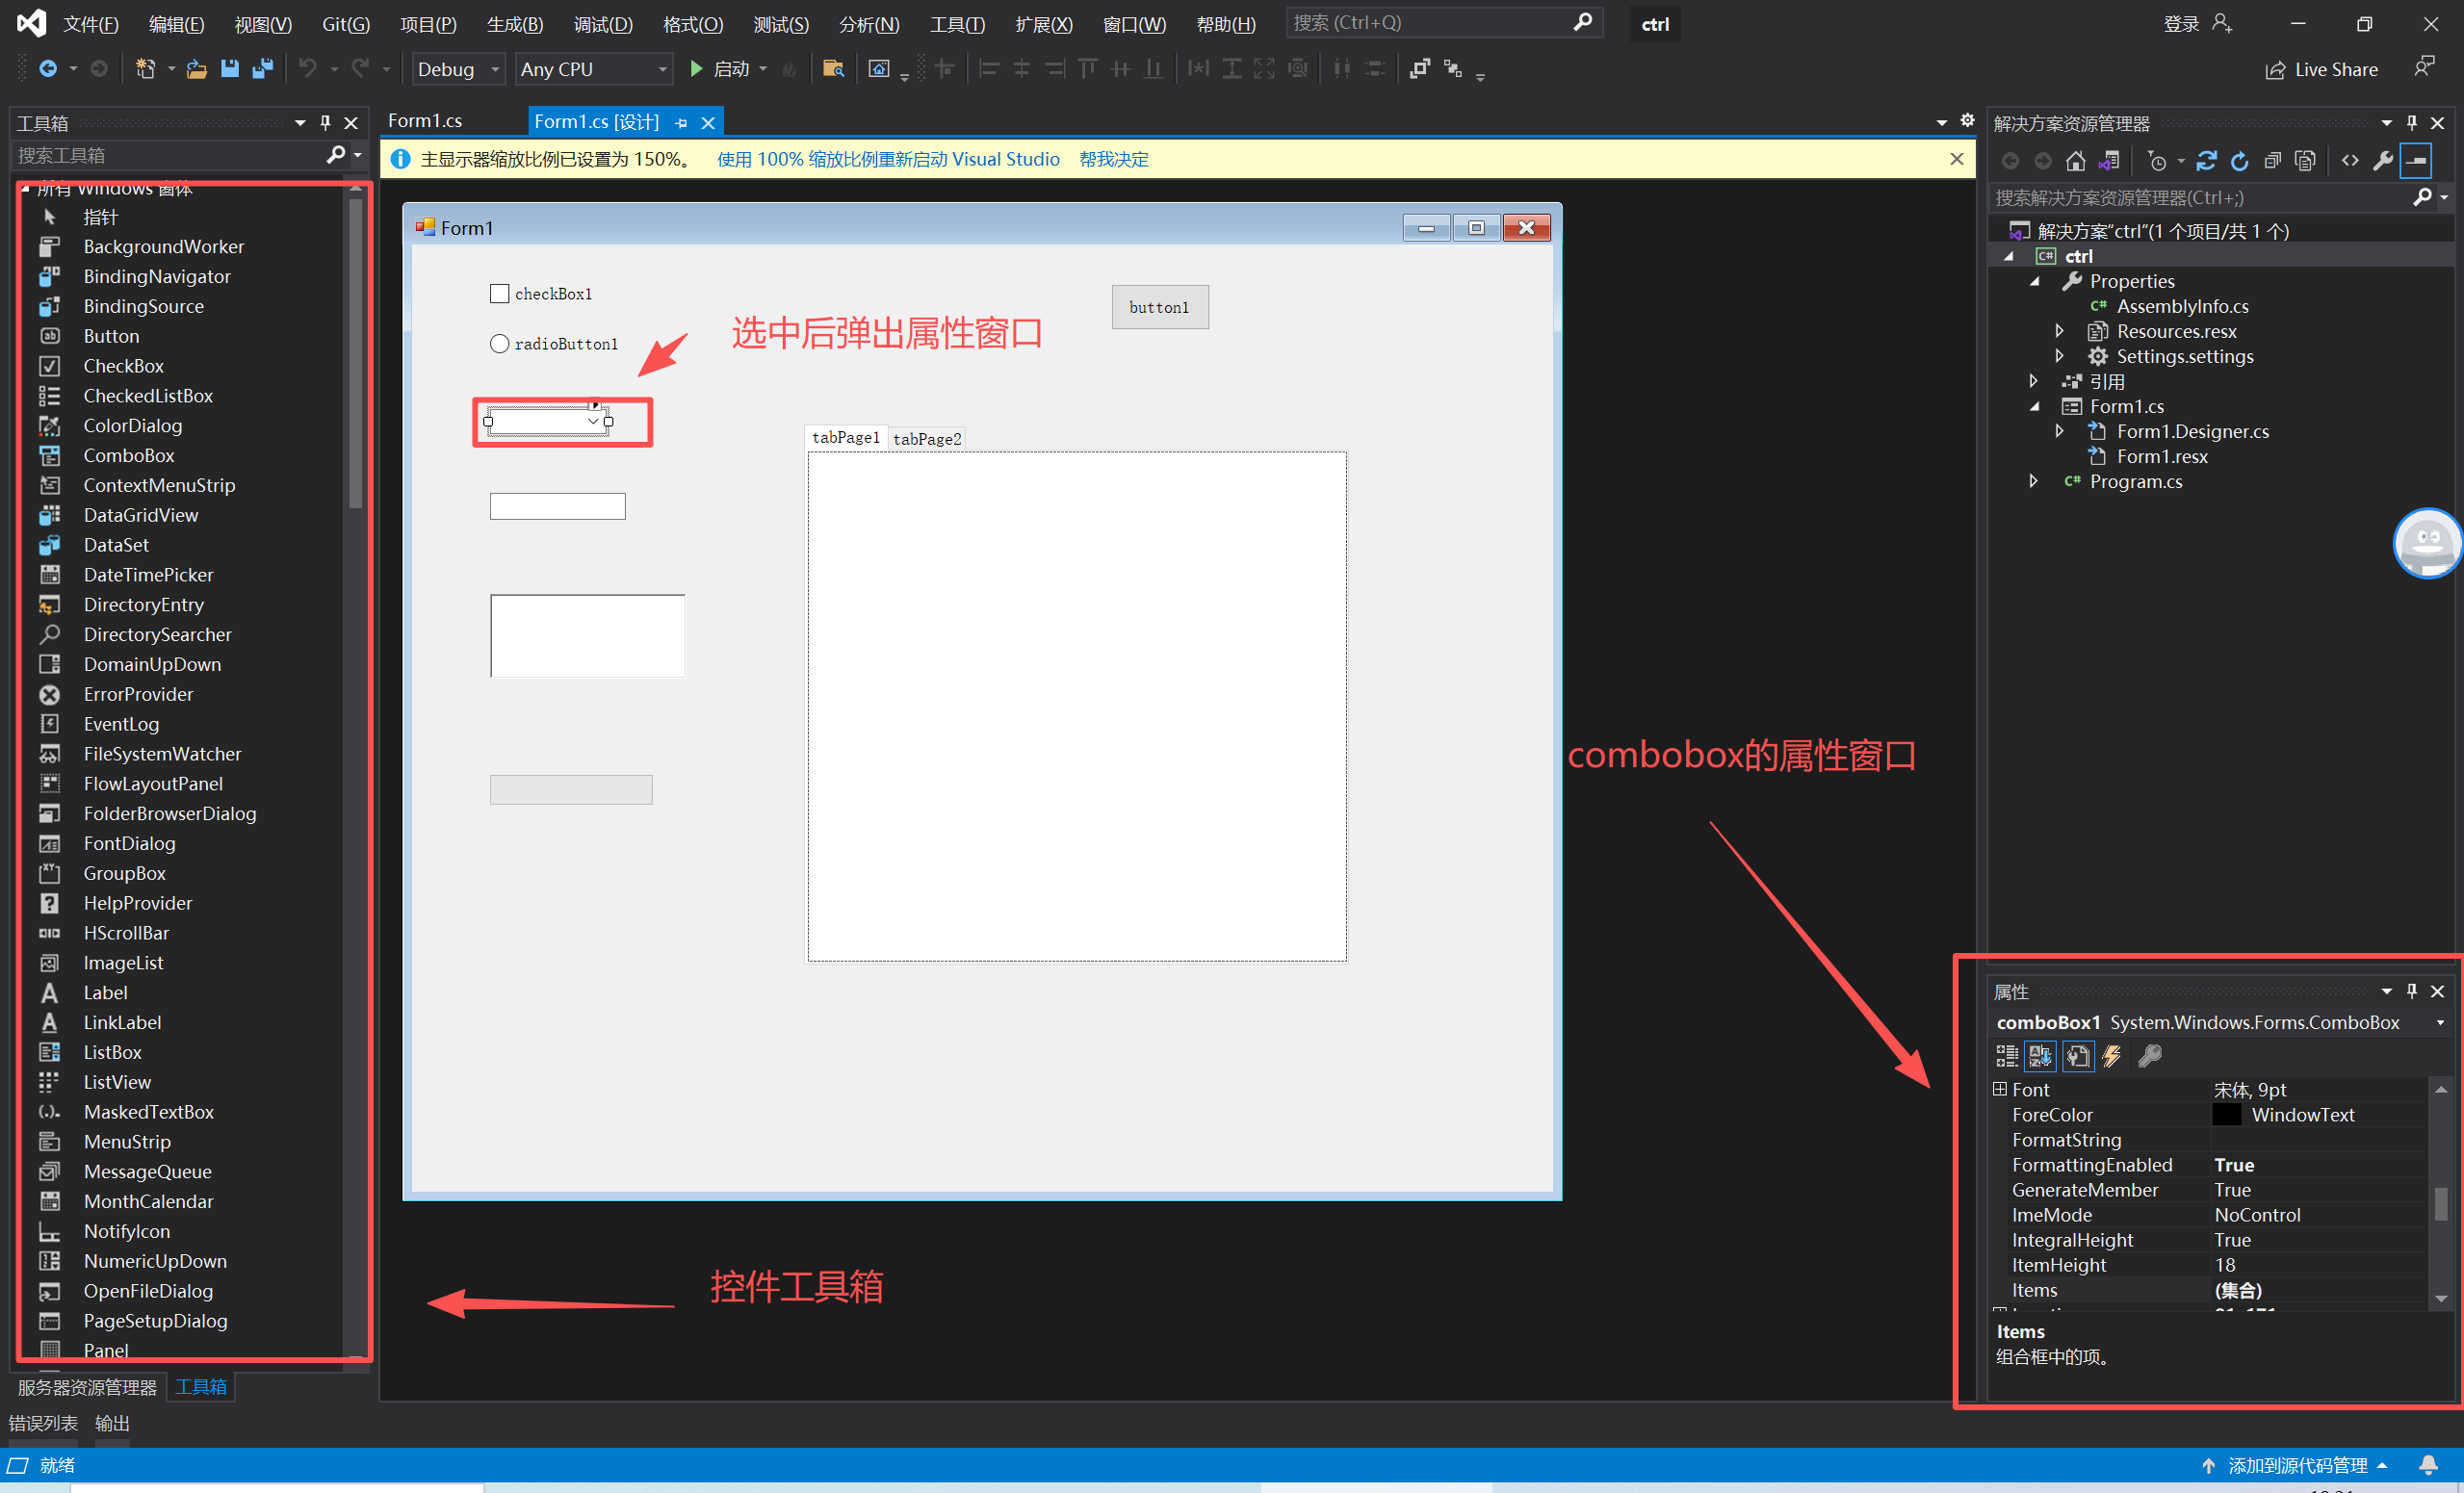Select Form1.Designer.cs in Solution Explorer
The height and width of the screenshot is (1493, 2464).
[x=2192, y=431]
